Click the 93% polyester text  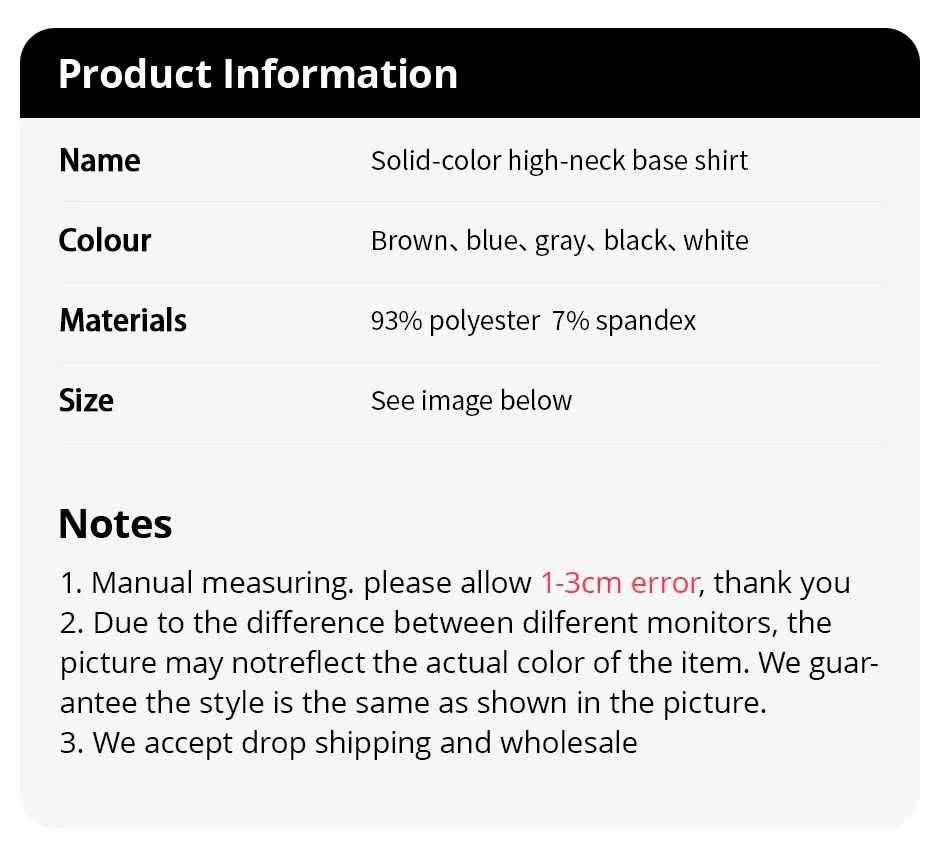pyautogui.click(x=455, y=321)
